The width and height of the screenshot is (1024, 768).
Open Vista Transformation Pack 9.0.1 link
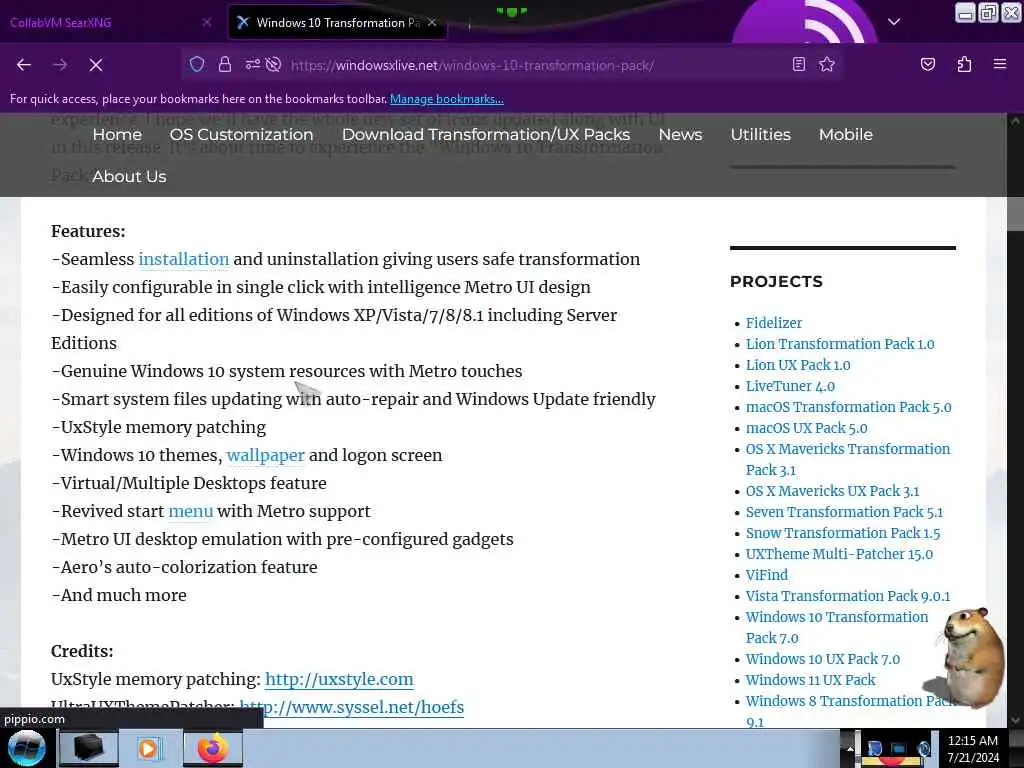tap(848, 596)
